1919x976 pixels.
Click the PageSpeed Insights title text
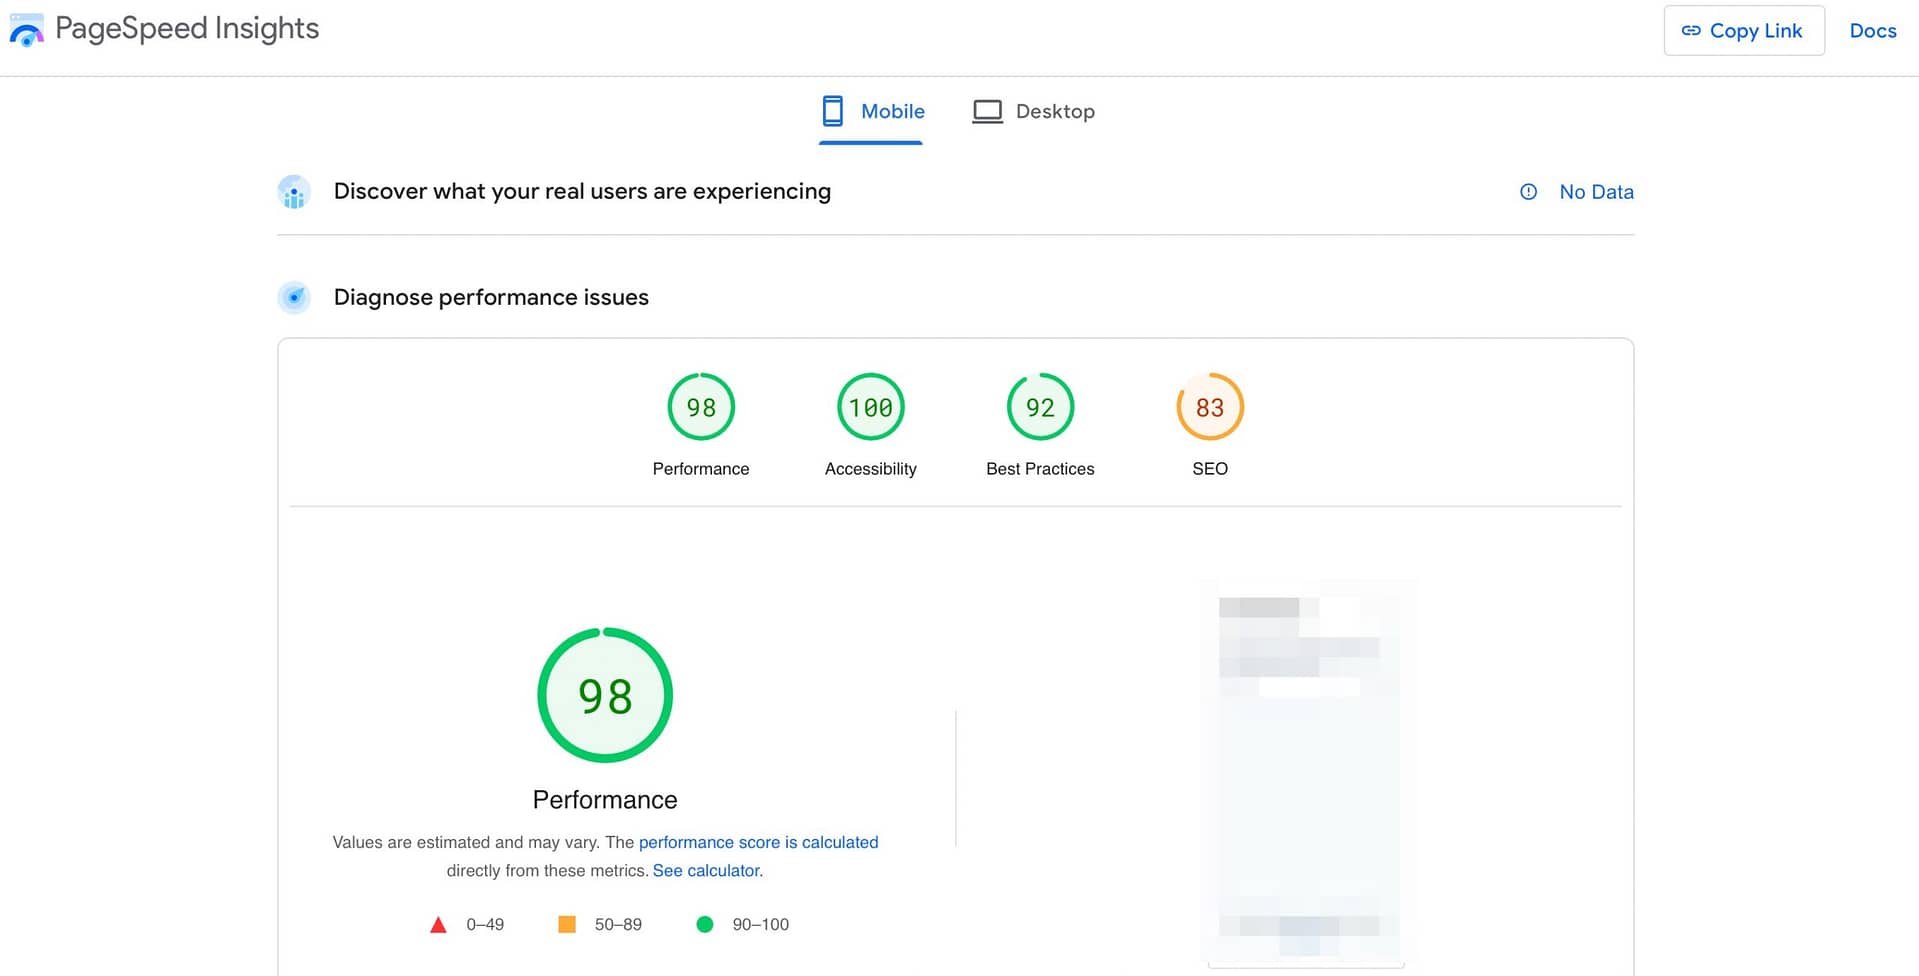pos(187,29)
